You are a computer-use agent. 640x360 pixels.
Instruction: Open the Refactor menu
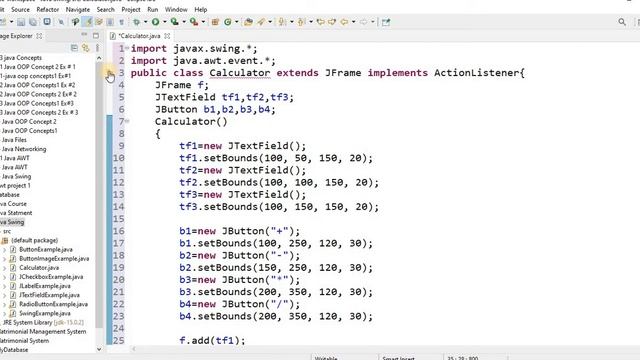click(x=47, y=9)
